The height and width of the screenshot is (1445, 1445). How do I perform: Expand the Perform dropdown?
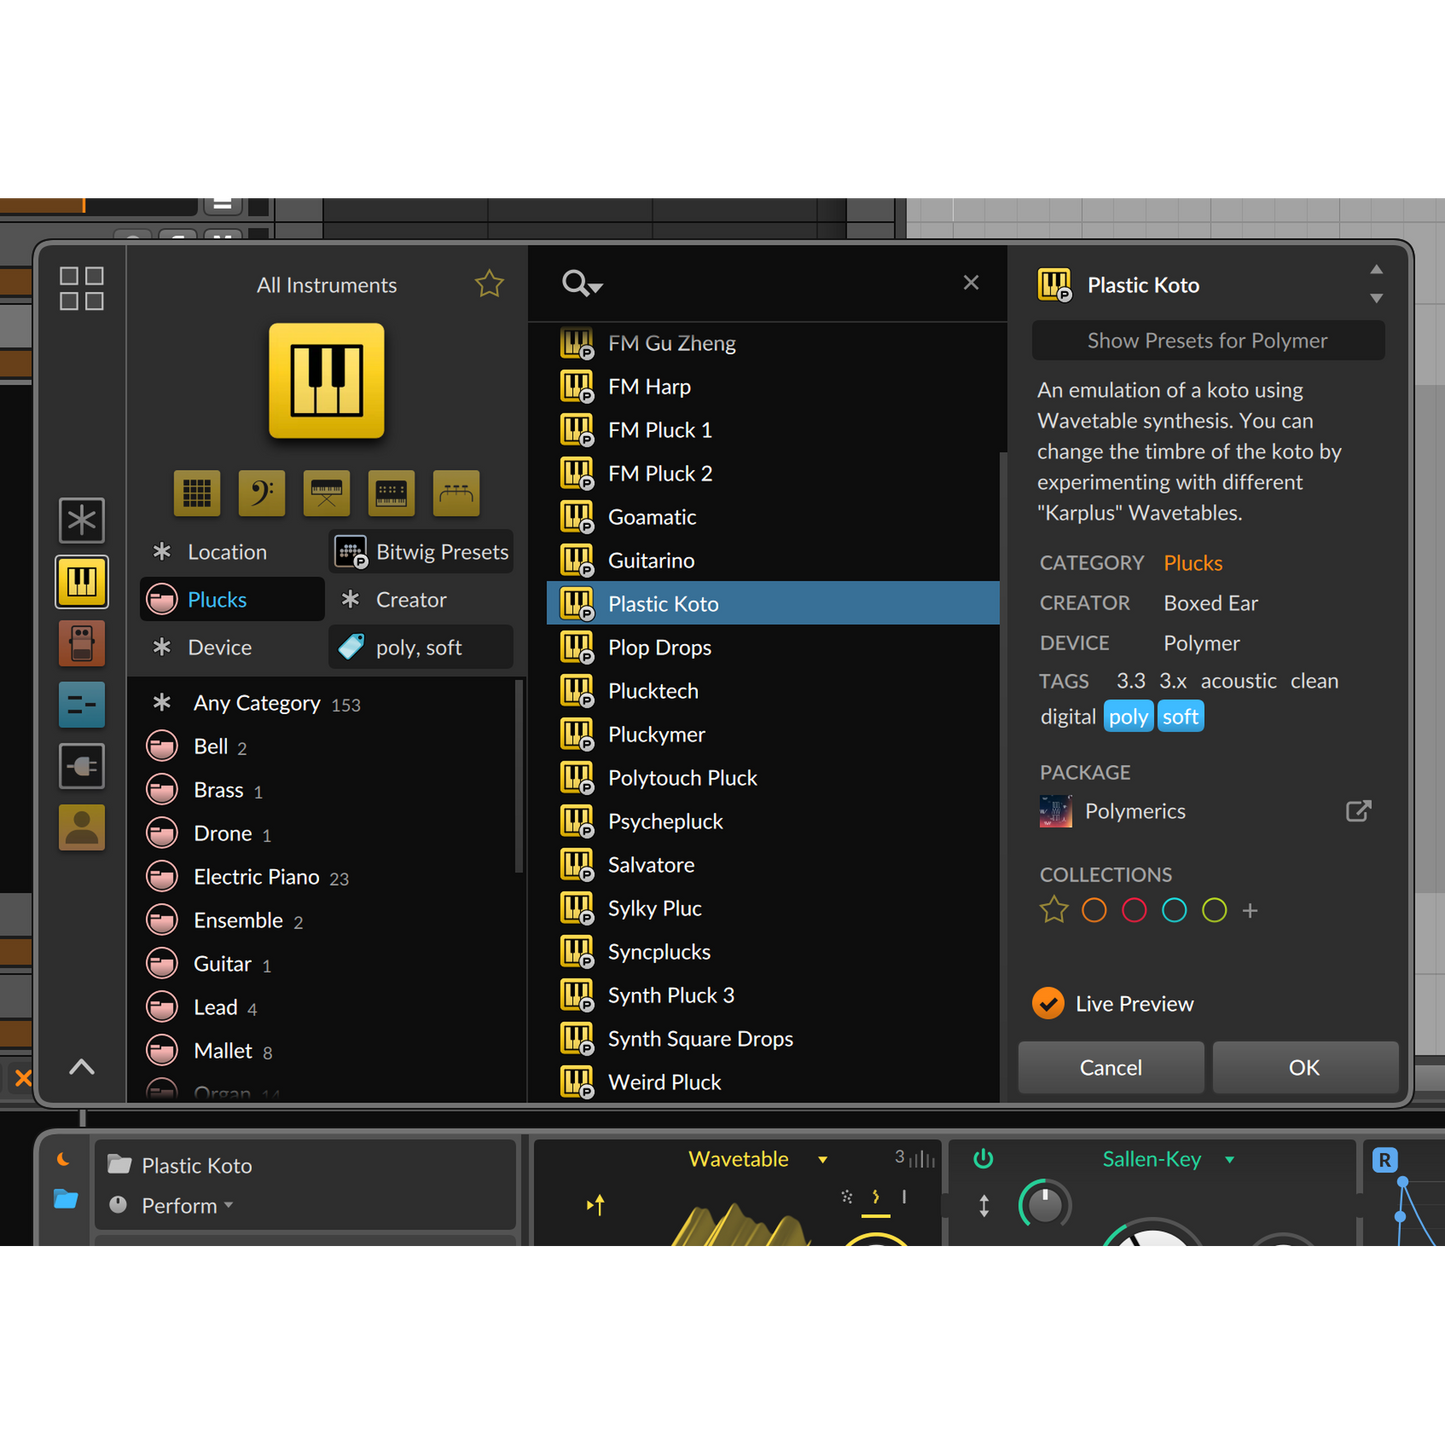[x=228, y=1205]
